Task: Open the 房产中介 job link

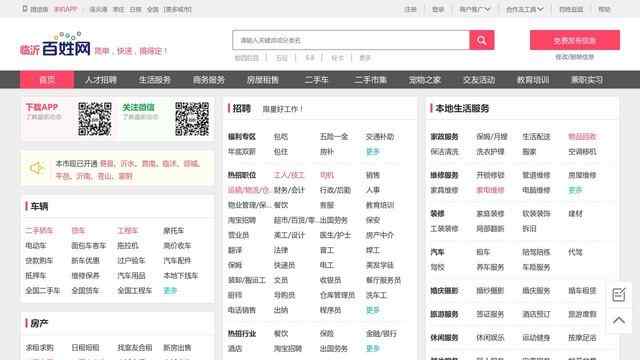Action: [x=380, y=235]
